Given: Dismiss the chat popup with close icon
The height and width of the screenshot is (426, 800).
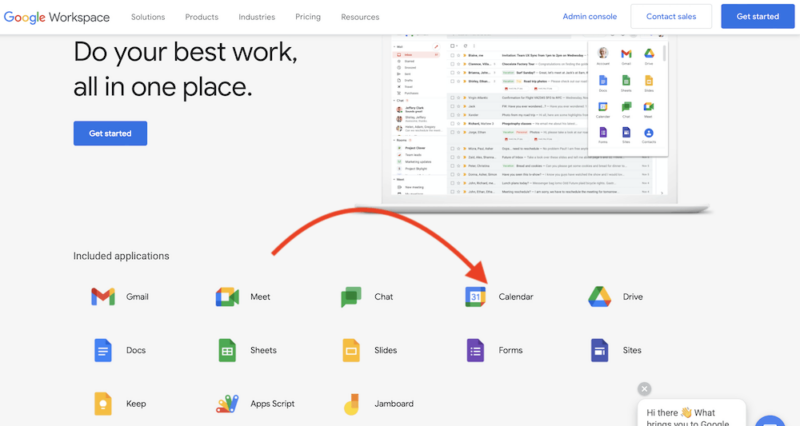Looking at the screenshot, I should pos(644,389).
